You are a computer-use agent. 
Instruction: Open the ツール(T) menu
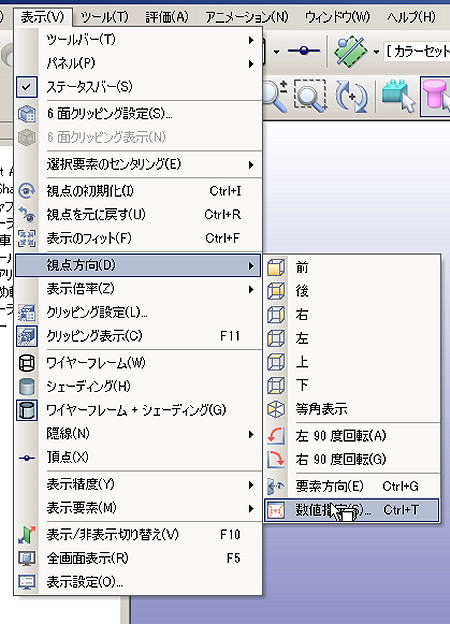(105, 17)
